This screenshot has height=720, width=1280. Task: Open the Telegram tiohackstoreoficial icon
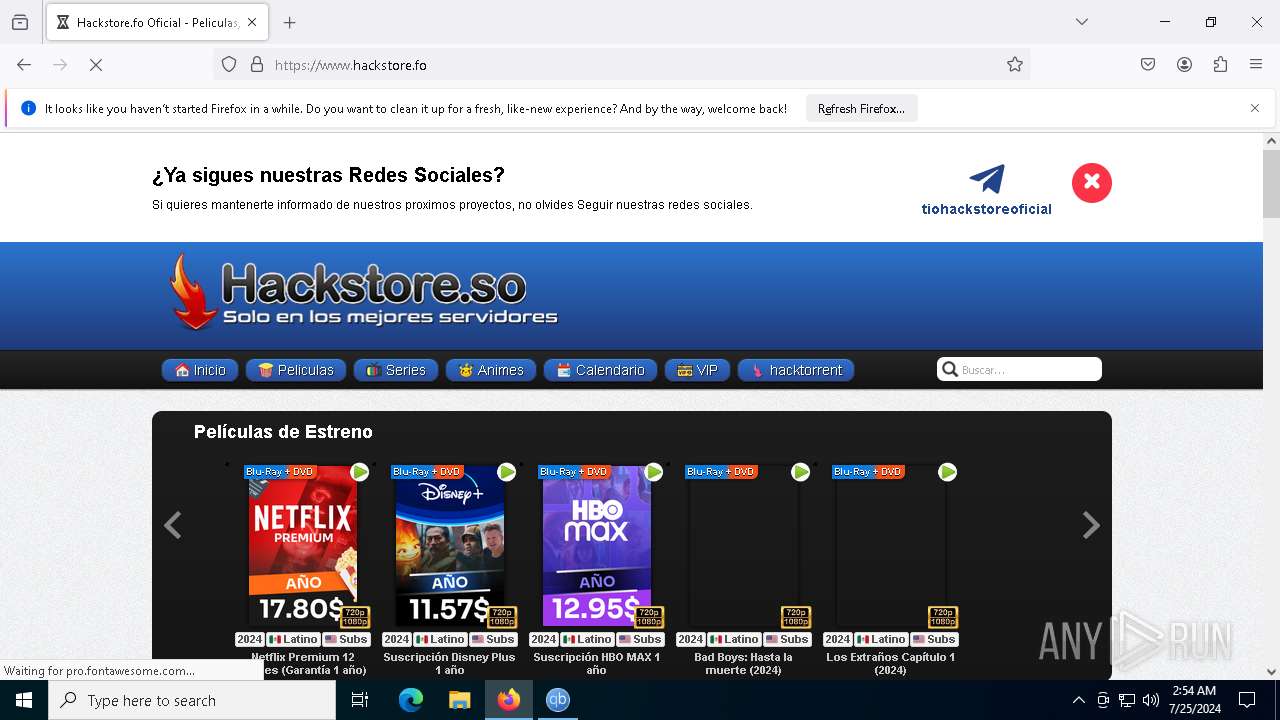[x=987, y=180]
